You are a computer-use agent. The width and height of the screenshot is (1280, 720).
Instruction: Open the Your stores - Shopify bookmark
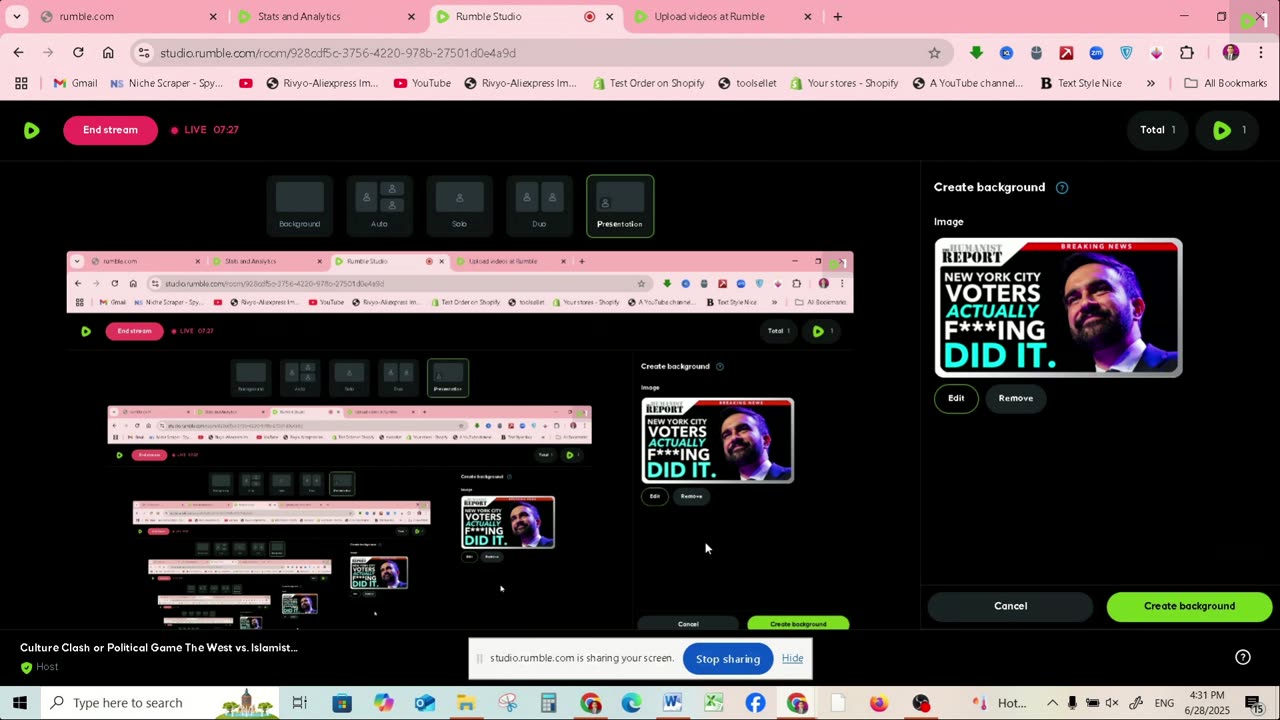point(843,83)
